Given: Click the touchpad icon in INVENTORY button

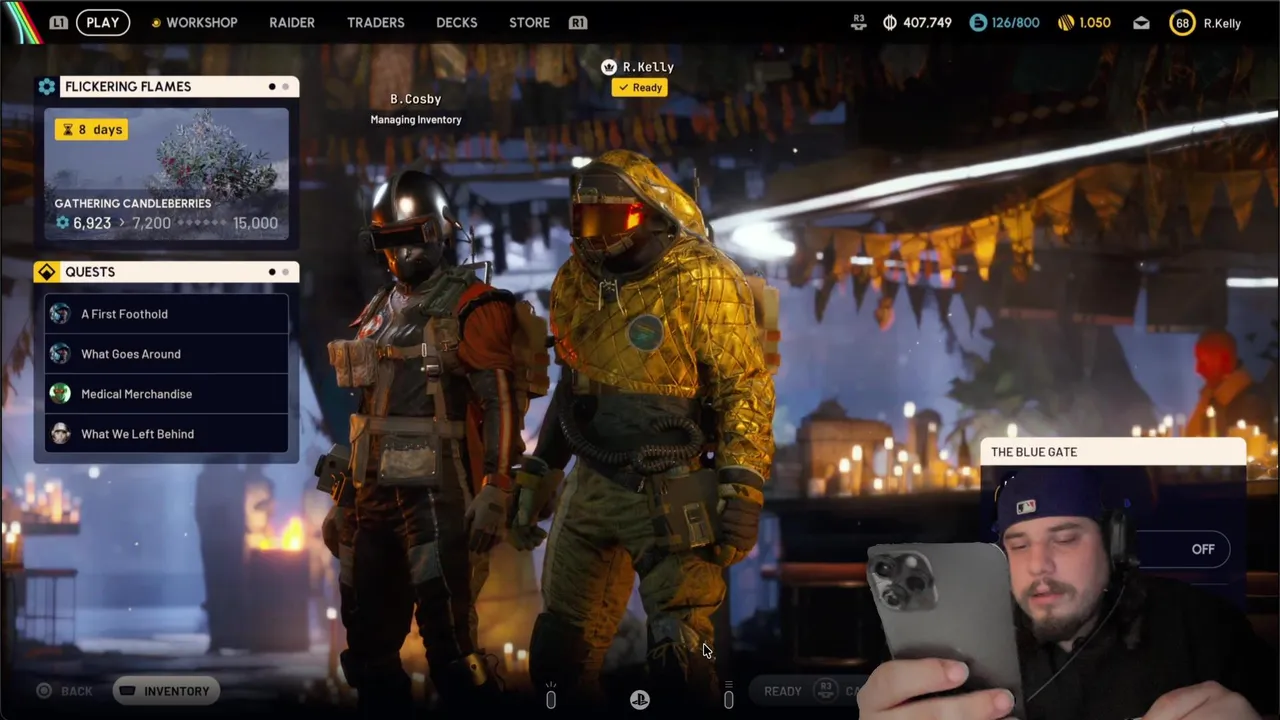Looking at the screenshot, I should [127, 691].
